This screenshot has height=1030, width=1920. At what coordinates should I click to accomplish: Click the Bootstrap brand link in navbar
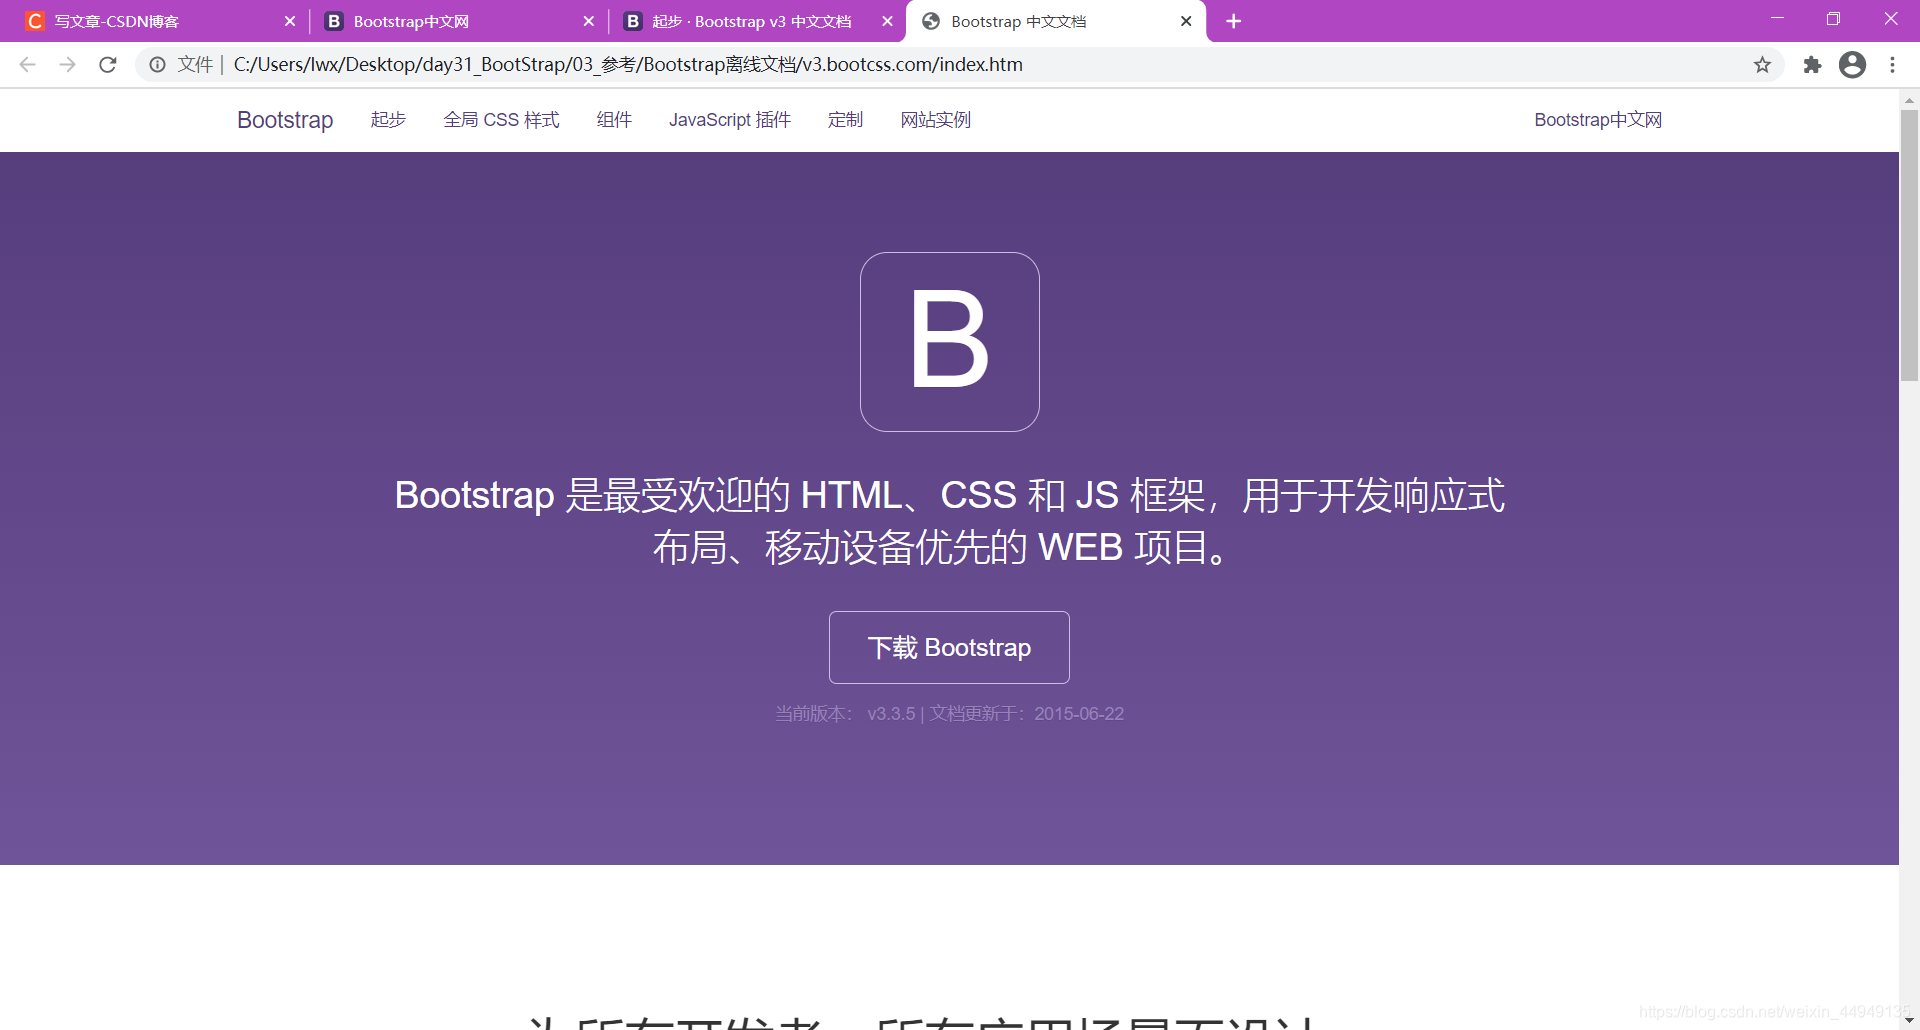pyautogui.click(x=285, y=120)
